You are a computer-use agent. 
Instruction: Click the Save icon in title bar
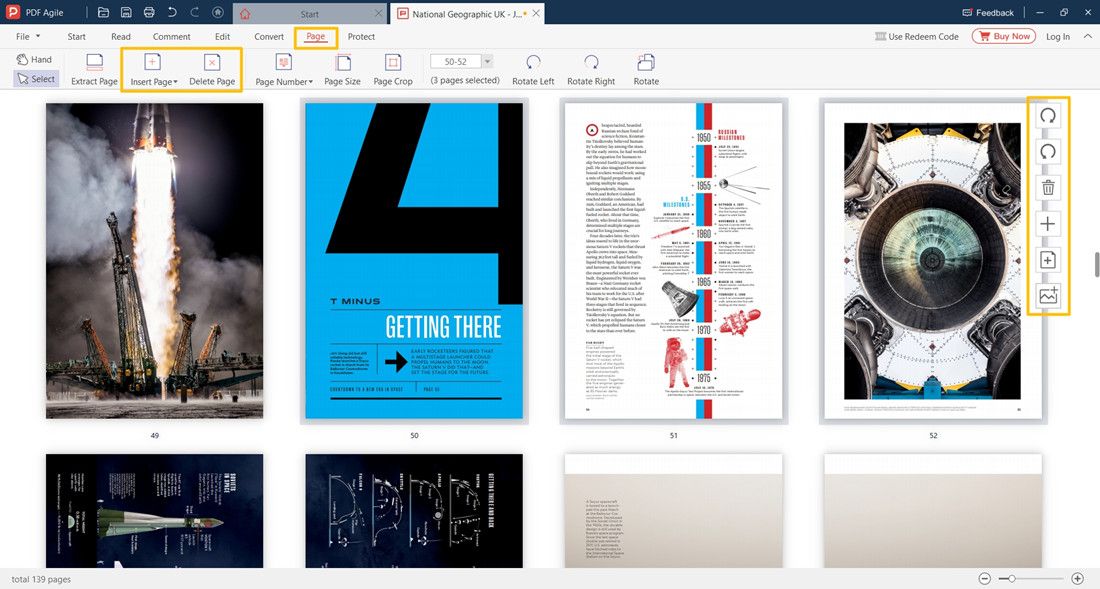[x=126, y=12]
